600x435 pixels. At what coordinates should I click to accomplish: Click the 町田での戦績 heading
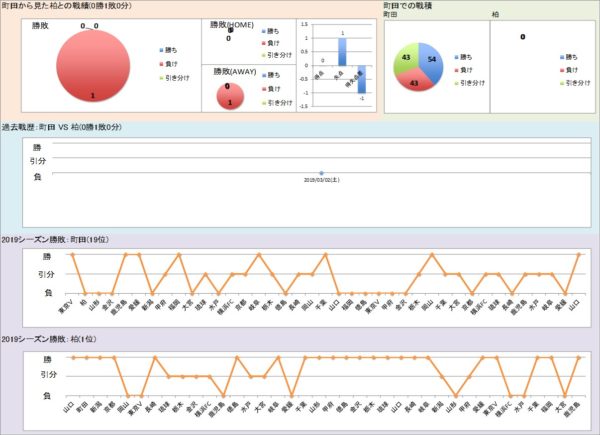[408, 6]
